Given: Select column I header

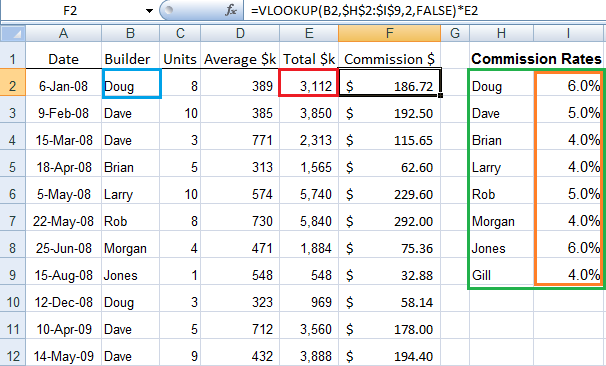Looking at the screenshot, I should click(569, 33).
